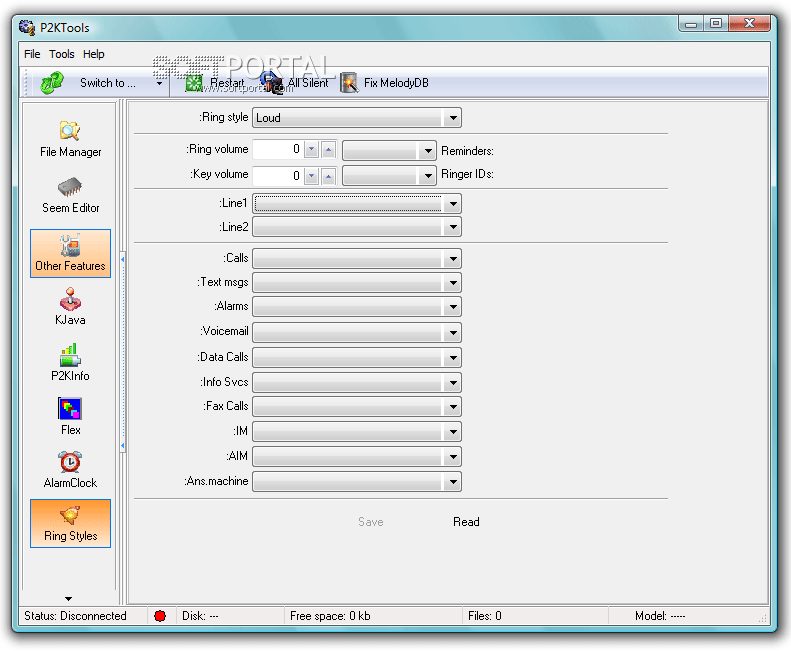Open the Voicemail dropdown
The image size is (791, 651).
point(357,332)
